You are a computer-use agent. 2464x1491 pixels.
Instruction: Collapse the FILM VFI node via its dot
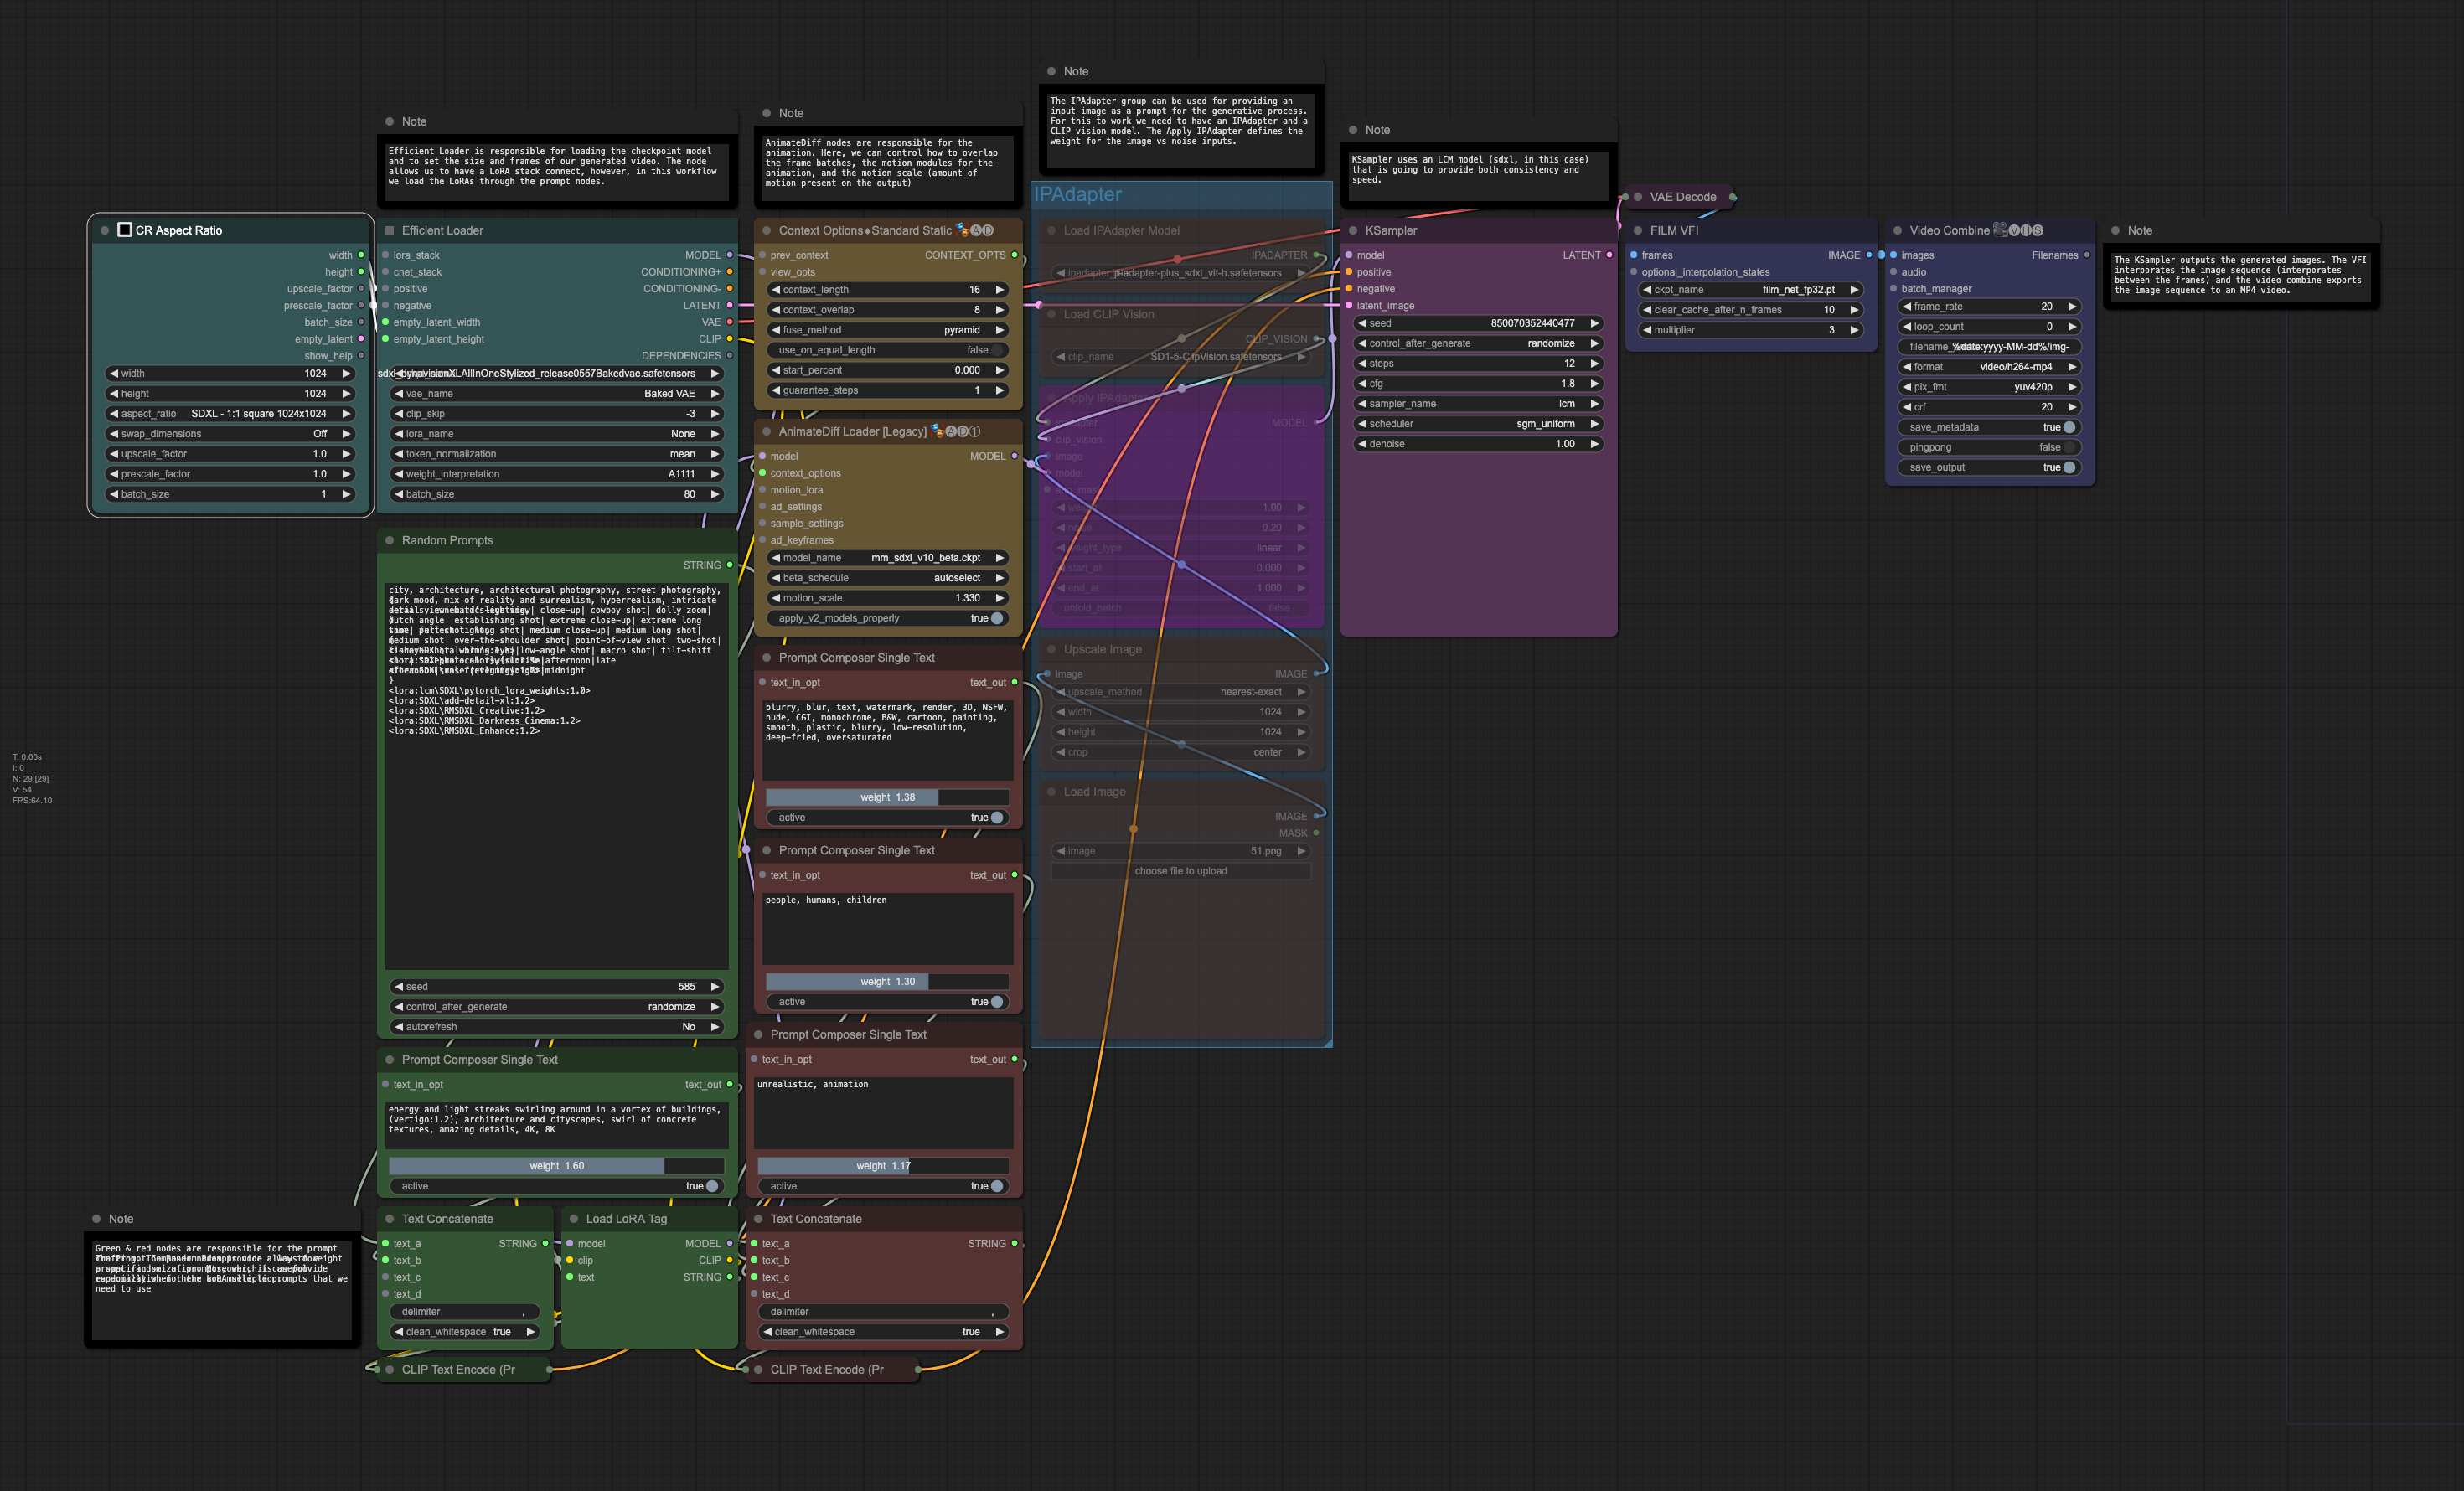pyautogui.click(x=1637, y=230)
